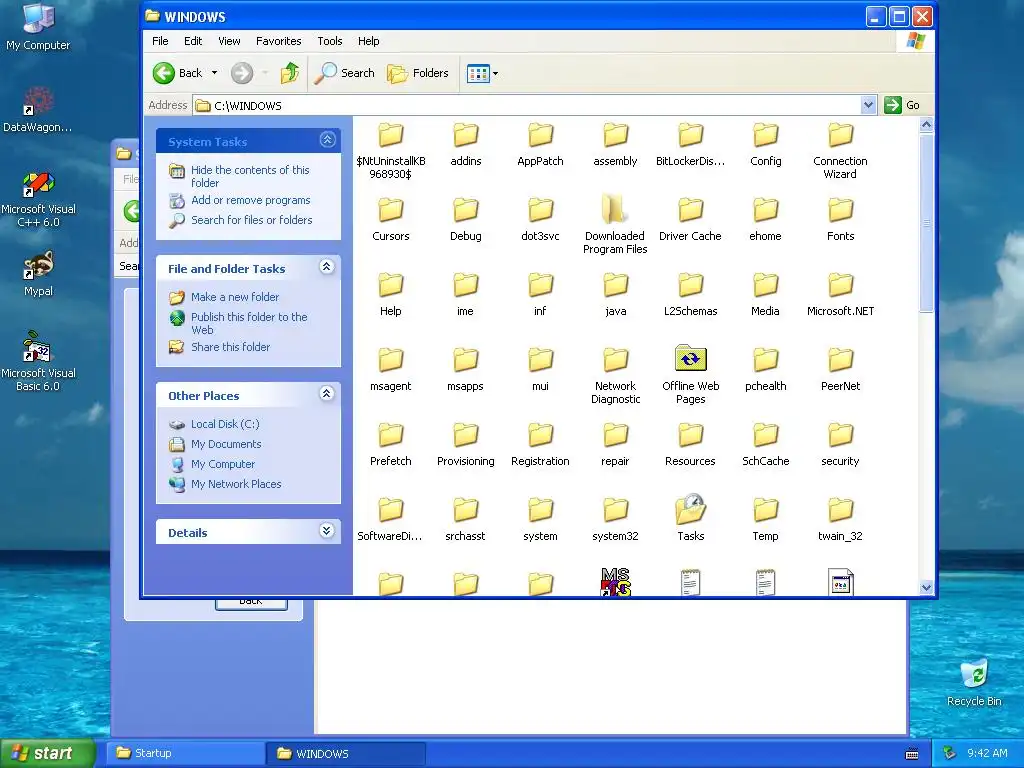The height and width of the screenshot is (768, 1024).
Task: Open the File menu
Action: [160, 41]
